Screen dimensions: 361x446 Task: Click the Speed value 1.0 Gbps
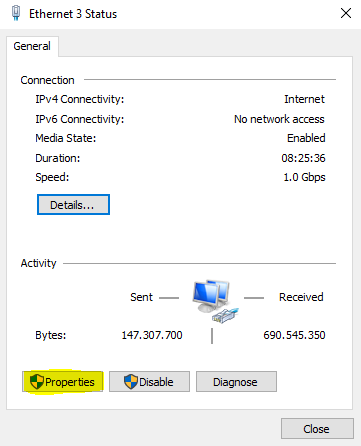point(304,177)
